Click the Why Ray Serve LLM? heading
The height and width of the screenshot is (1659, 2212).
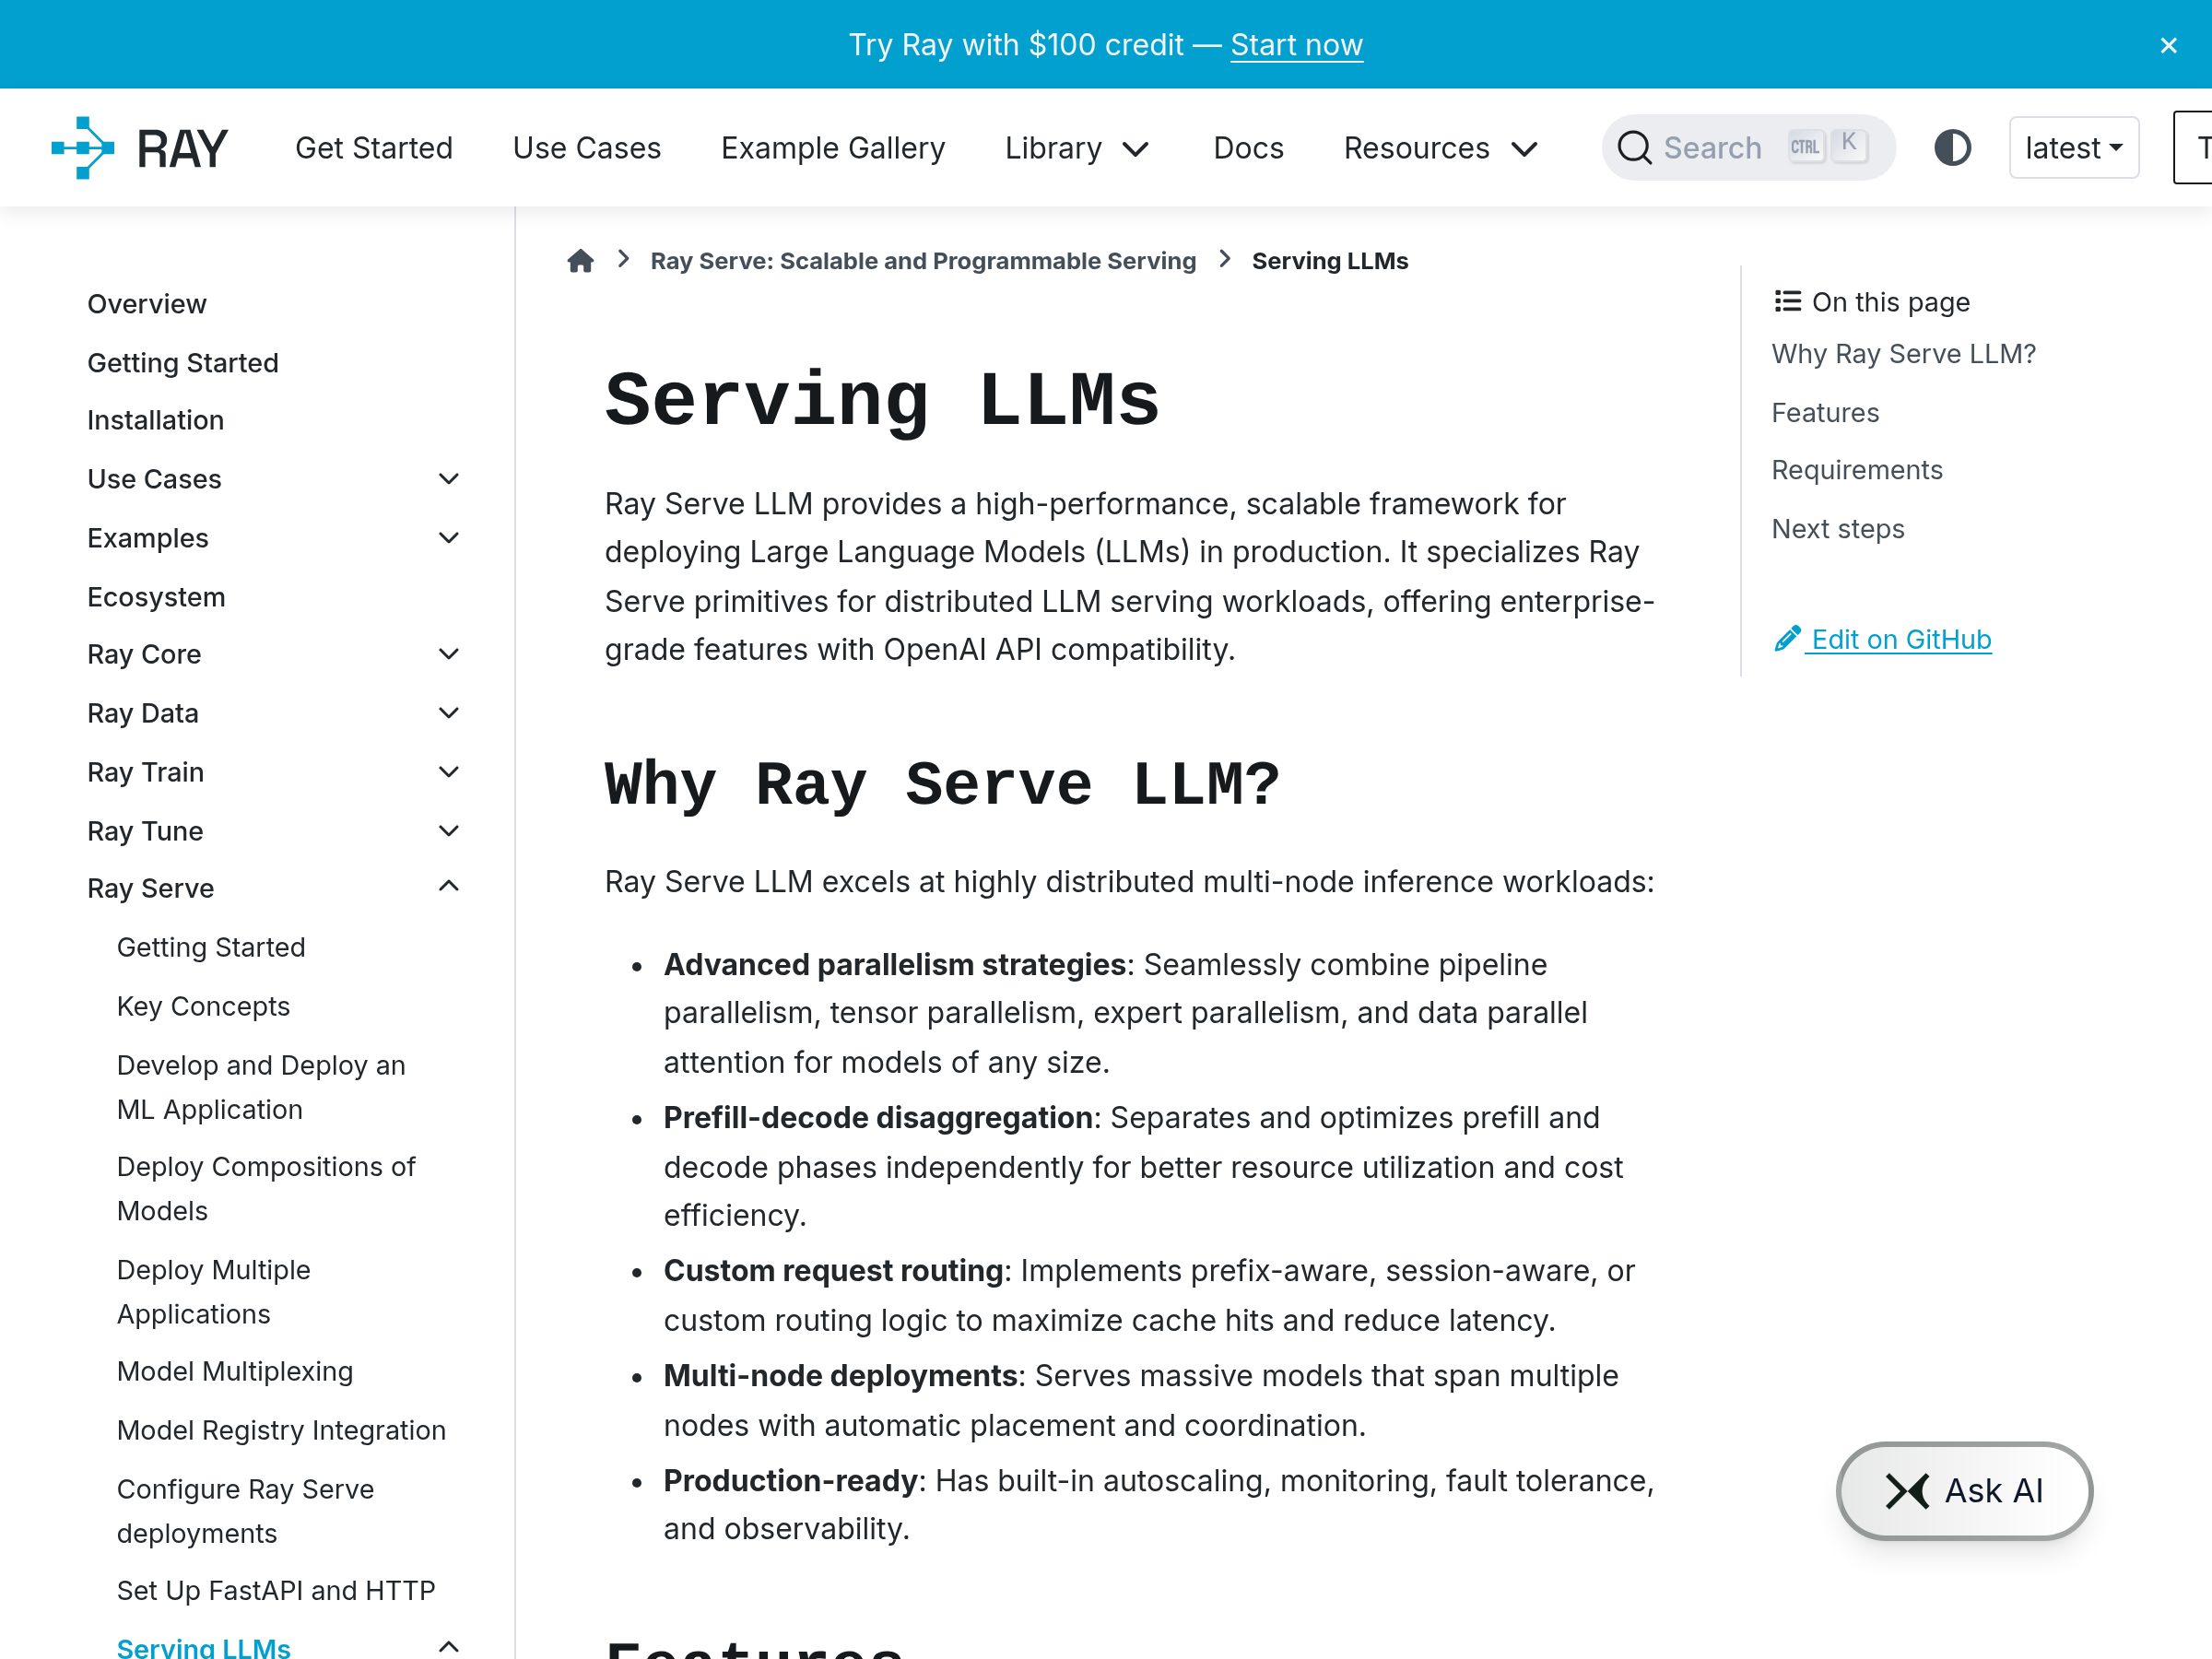pos(941,785)
